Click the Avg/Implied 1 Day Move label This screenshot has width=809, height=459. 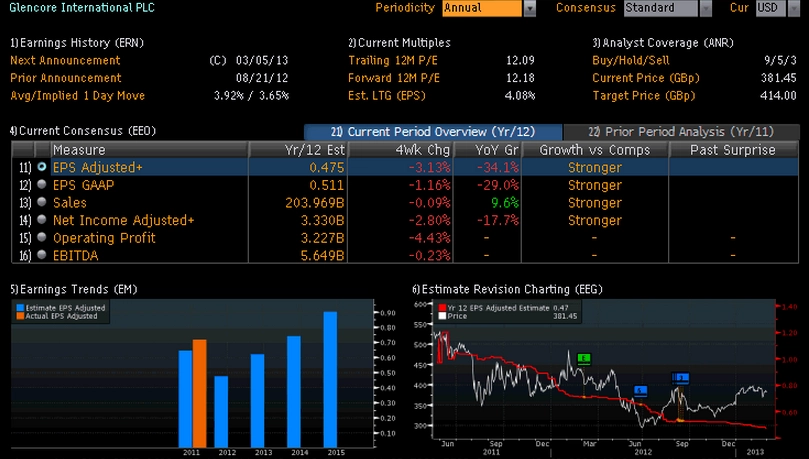(77, 95)
